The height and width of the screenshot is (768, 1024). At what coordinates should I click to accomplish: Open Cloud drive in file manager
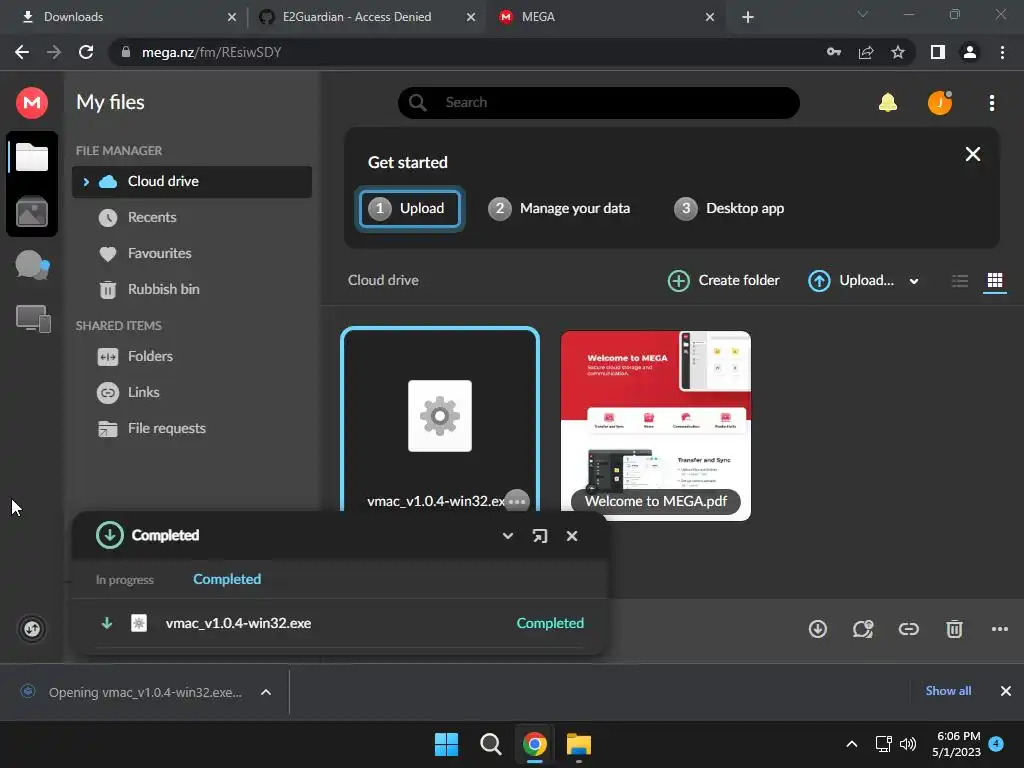(x=192, y=182)
